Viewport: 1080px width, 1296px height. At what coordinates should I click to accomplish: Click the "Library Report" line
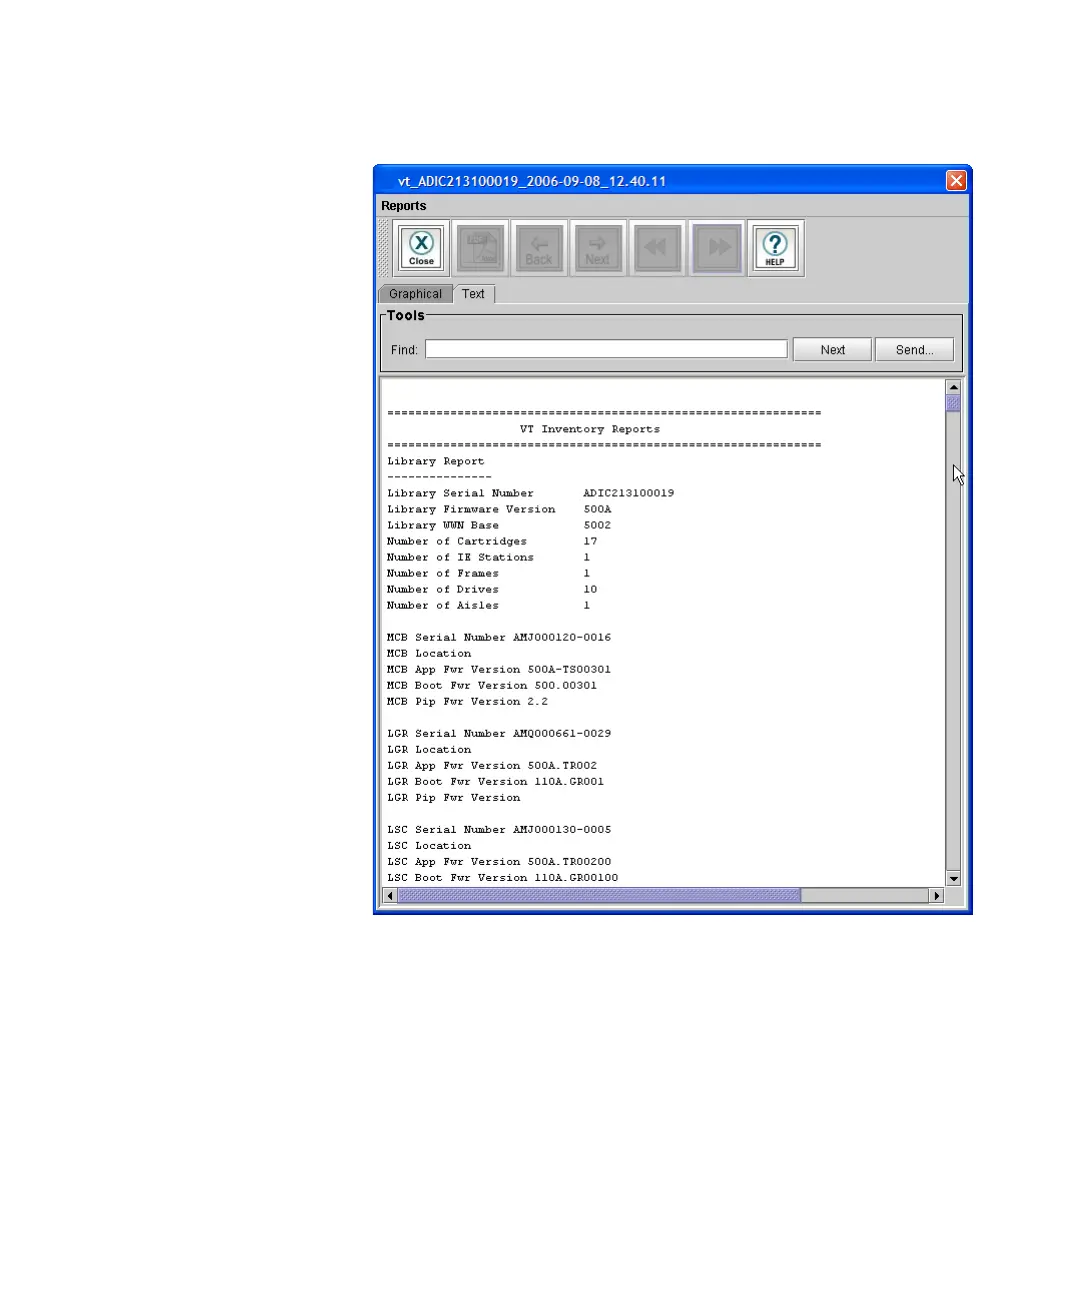436,461
